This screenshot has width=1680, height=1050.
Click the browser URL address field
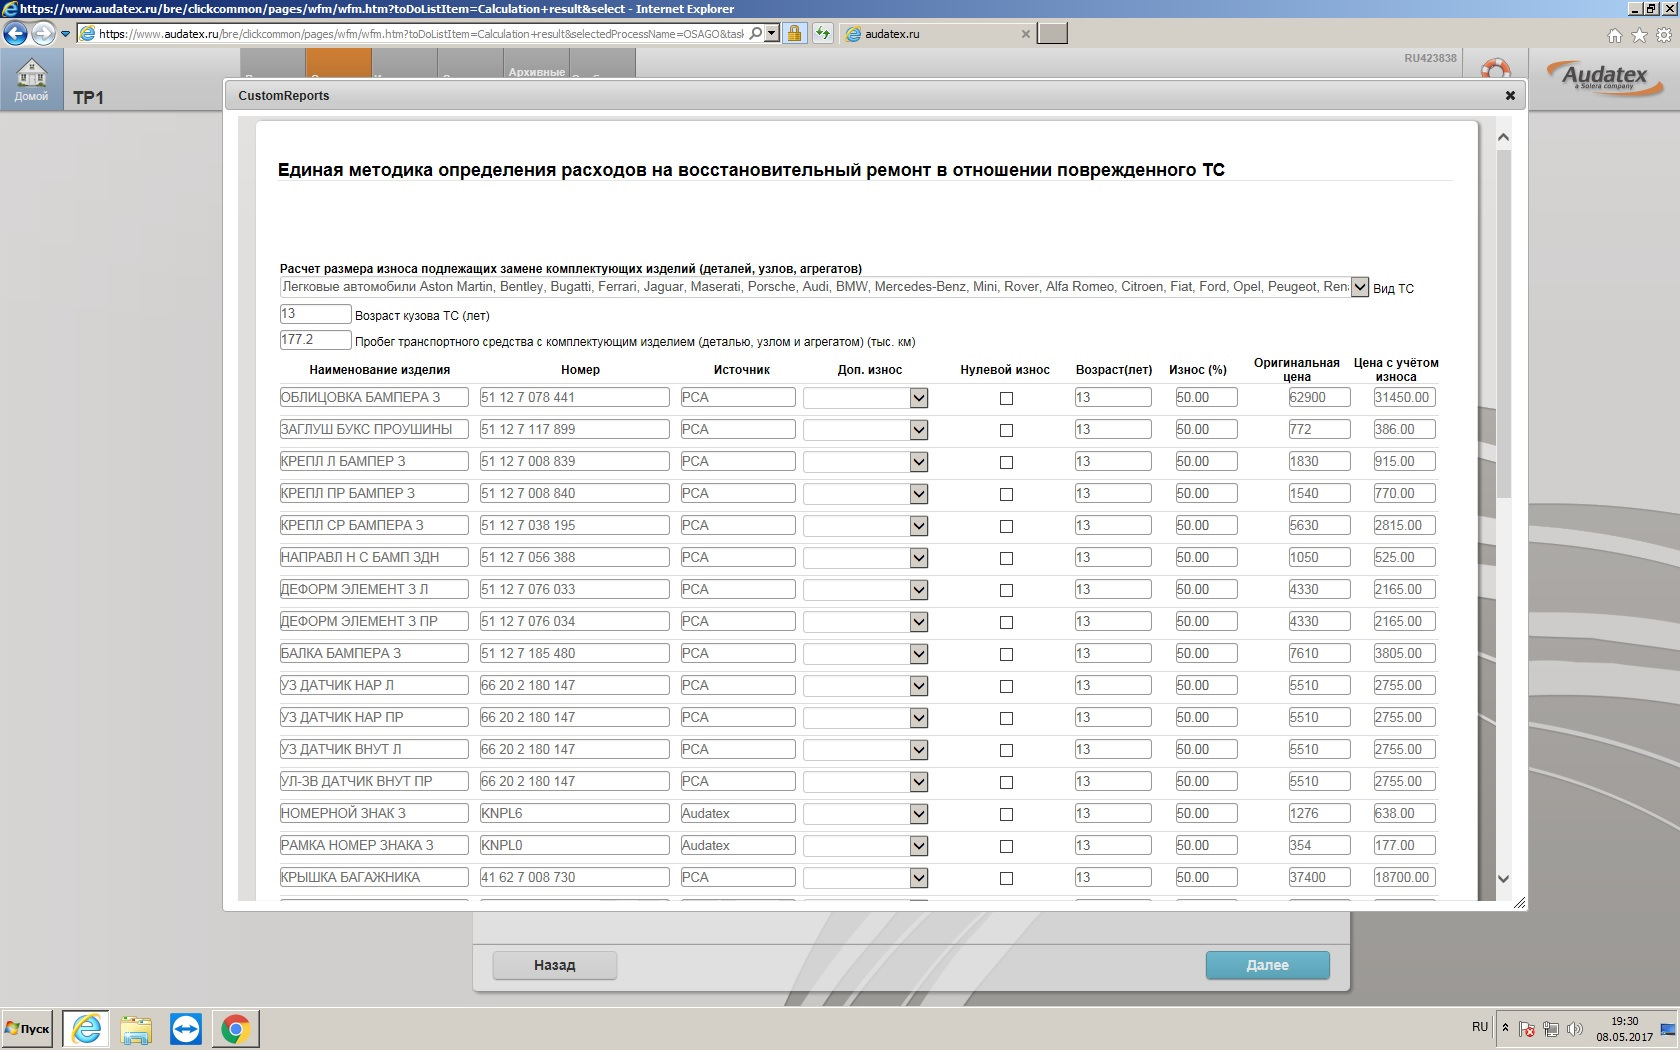pos(420,34)
